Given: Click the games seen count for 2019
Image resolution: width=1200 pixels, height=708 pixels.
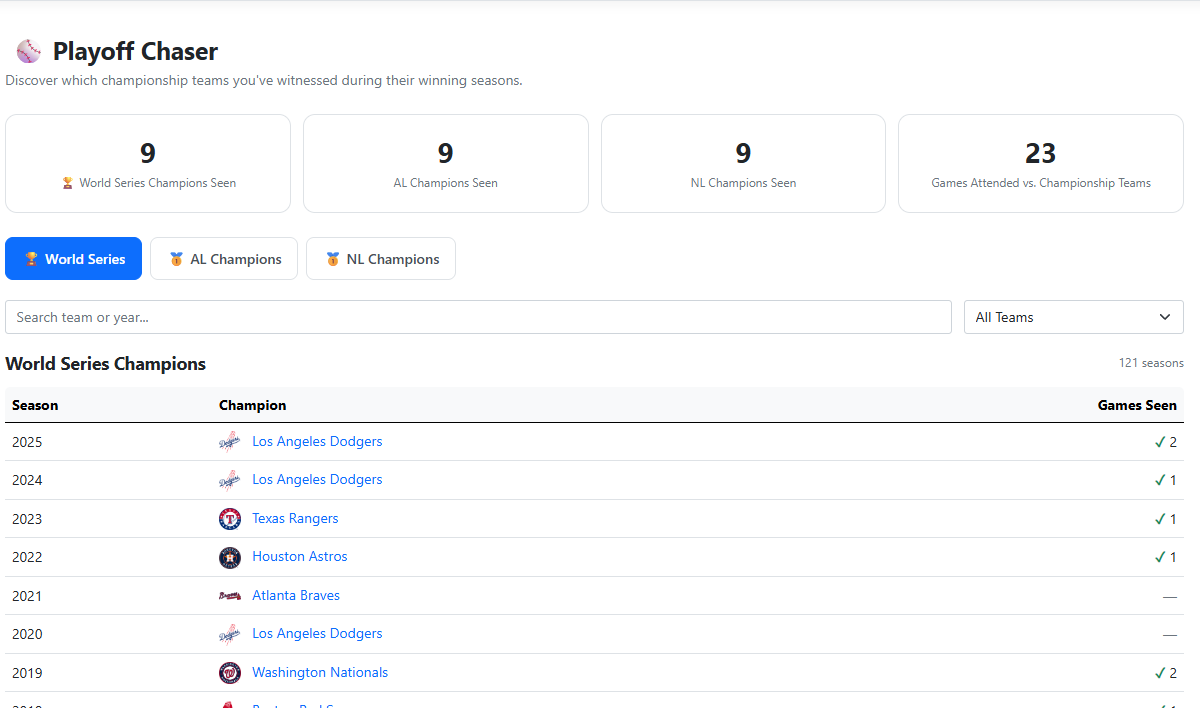Looking at the screenshot, I should [x=1173, y=673].
